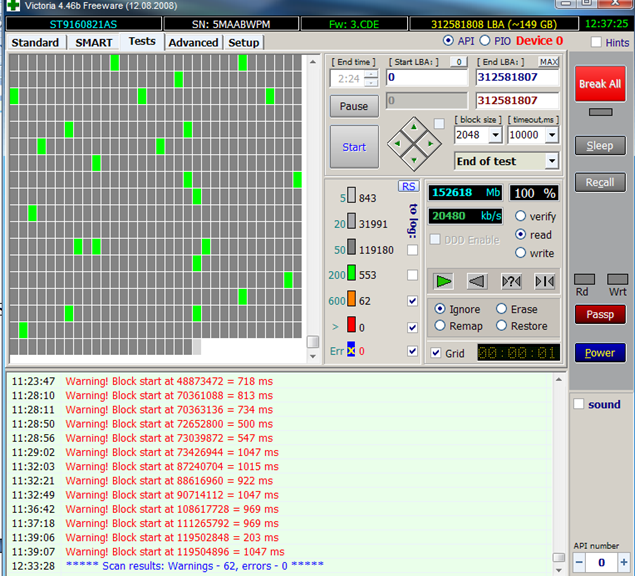Open the Setup tab
The image size is (636, 577).
pos(243,43)
